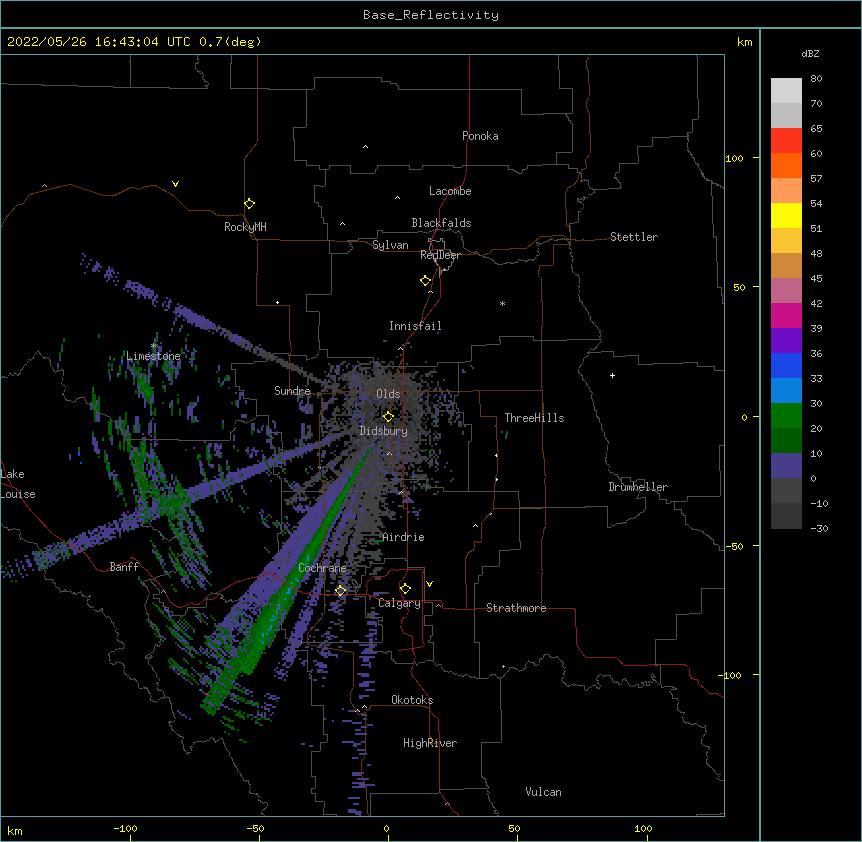Pick the orange 57–60 dBZ legend swatch
Viewport: 862px width, 842px height.
click(x=786, y=165)
